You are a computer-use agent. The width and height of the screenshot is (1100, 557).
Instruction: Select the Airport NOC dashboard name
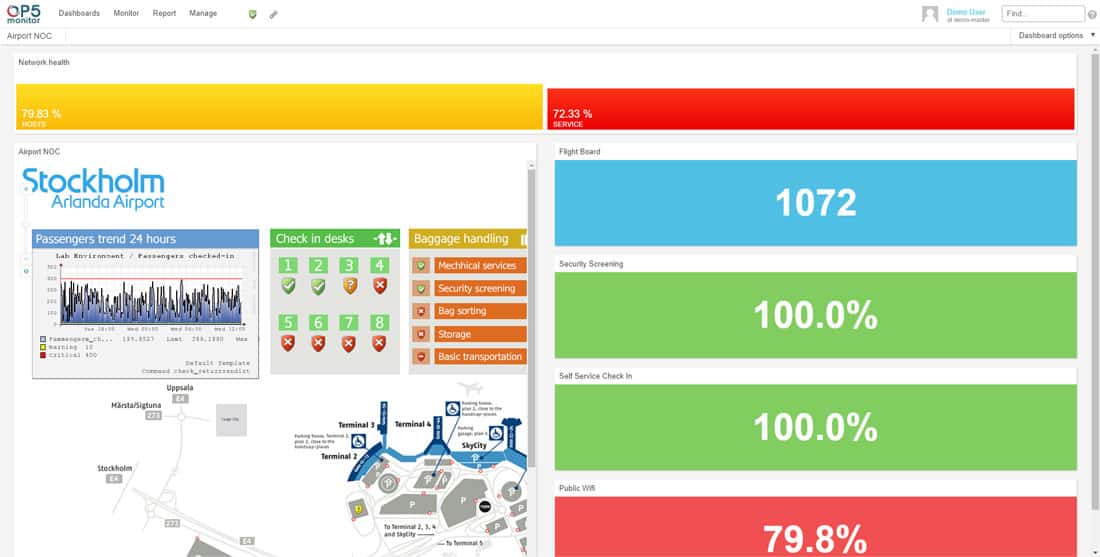pos(29,36)
